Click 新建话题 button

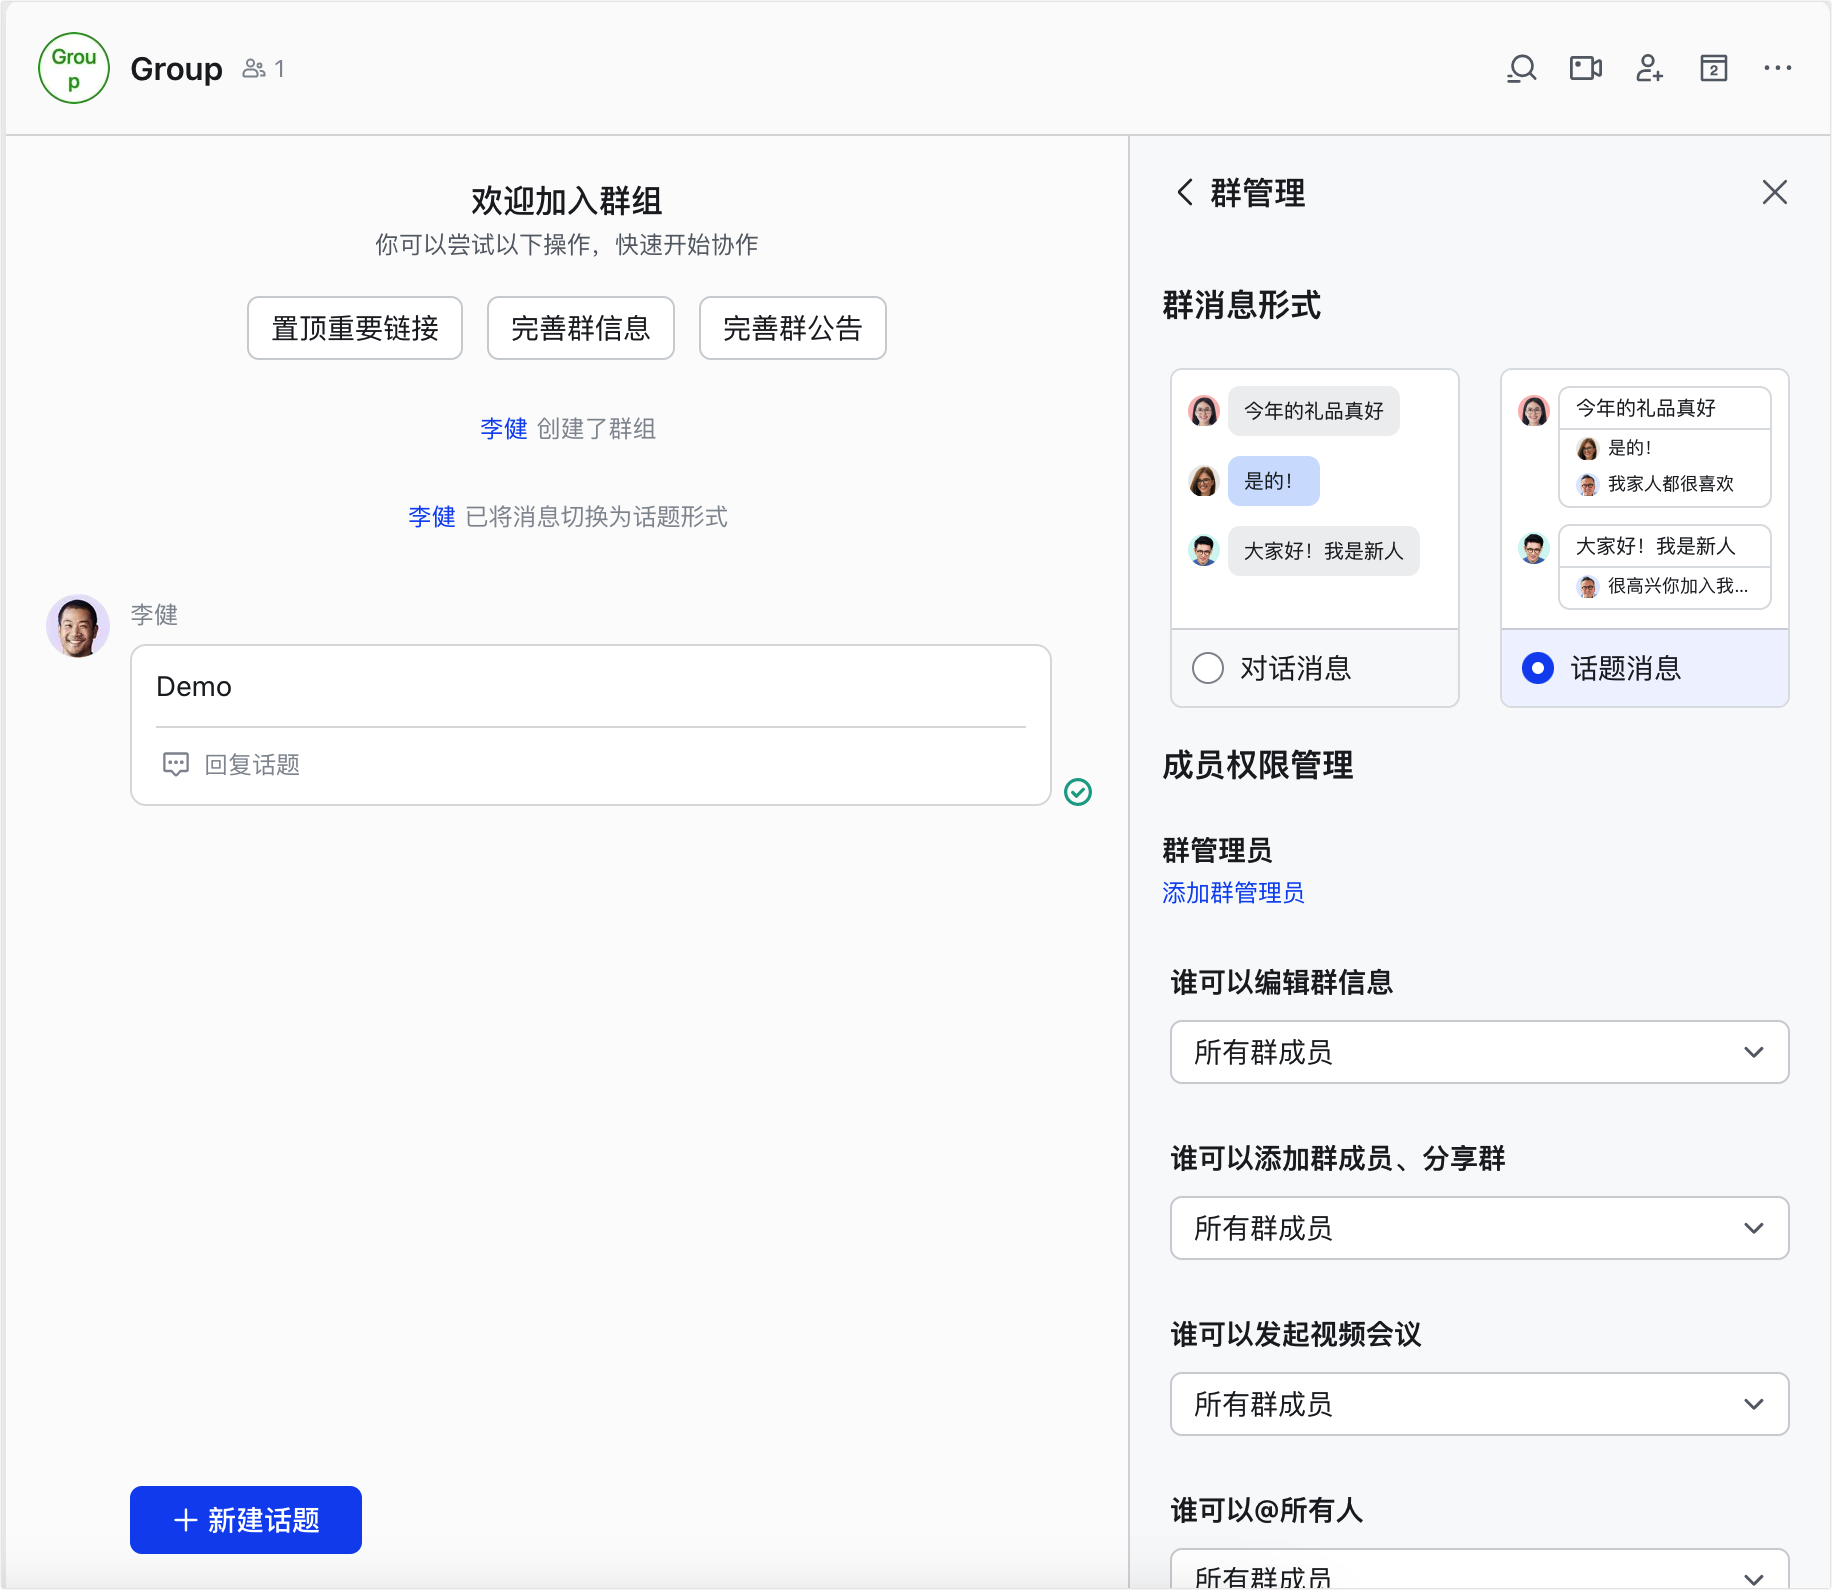[246, 1520]
